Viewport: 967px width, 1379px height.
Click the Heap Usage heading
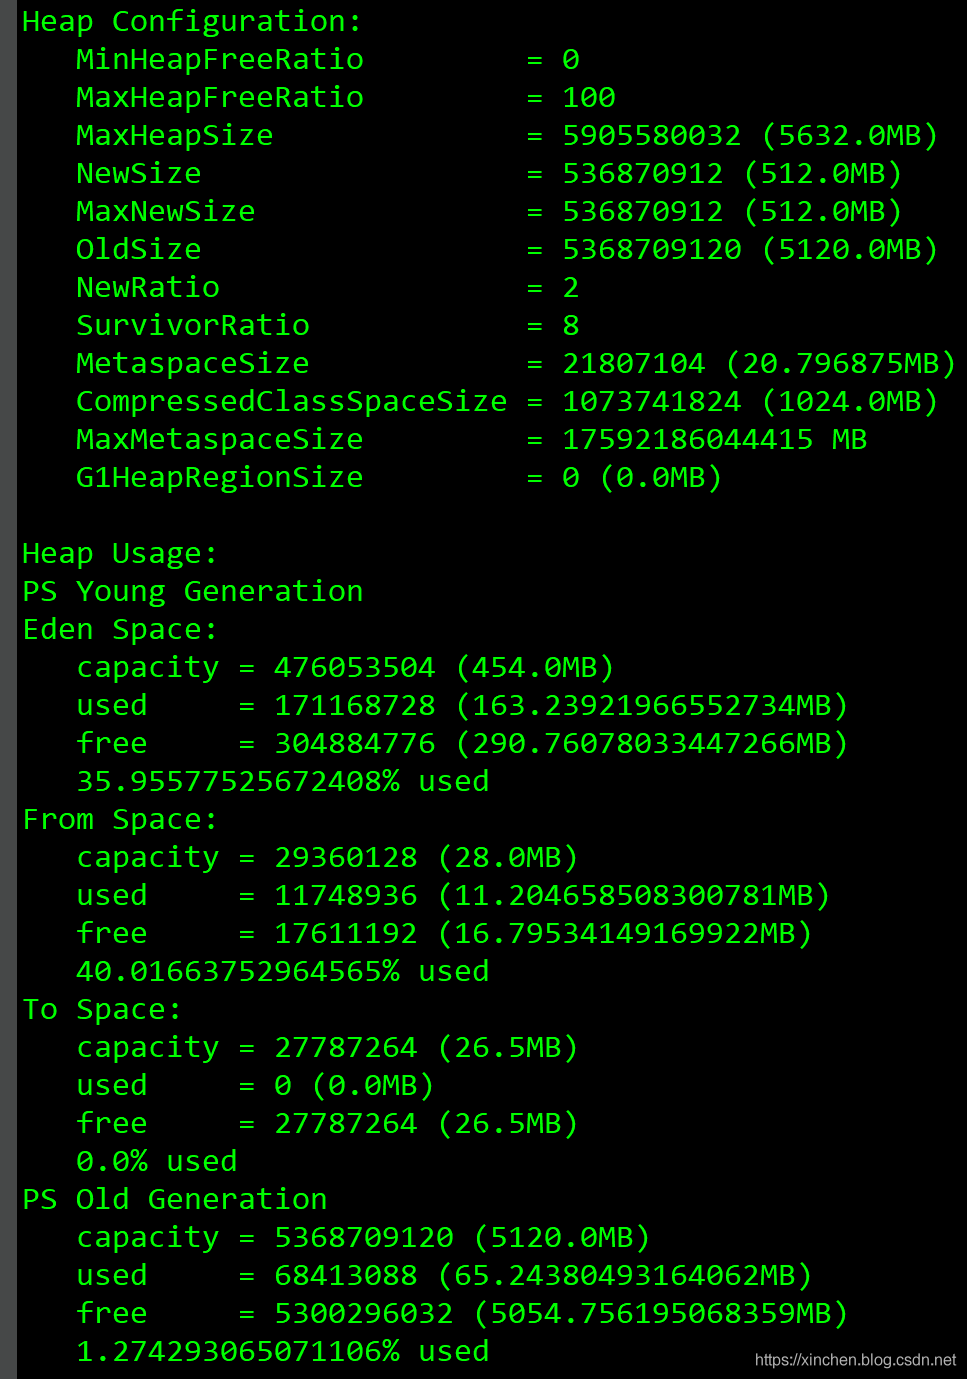pos(119,553)
